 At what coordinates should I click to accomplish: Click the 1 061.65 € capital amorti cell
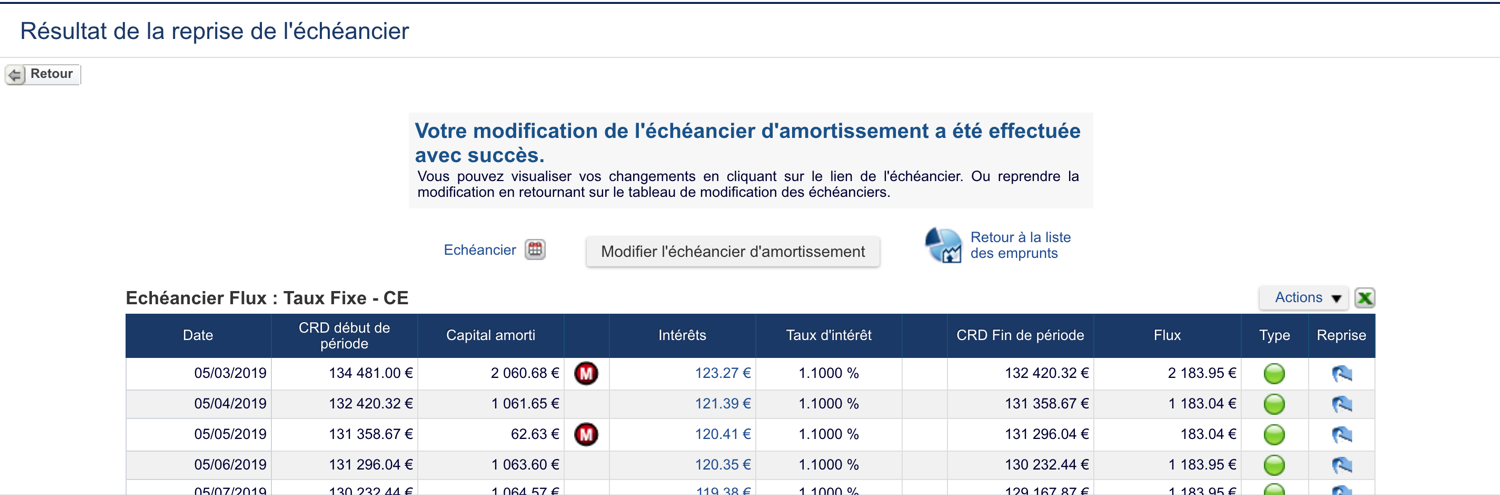pos(491,404)
